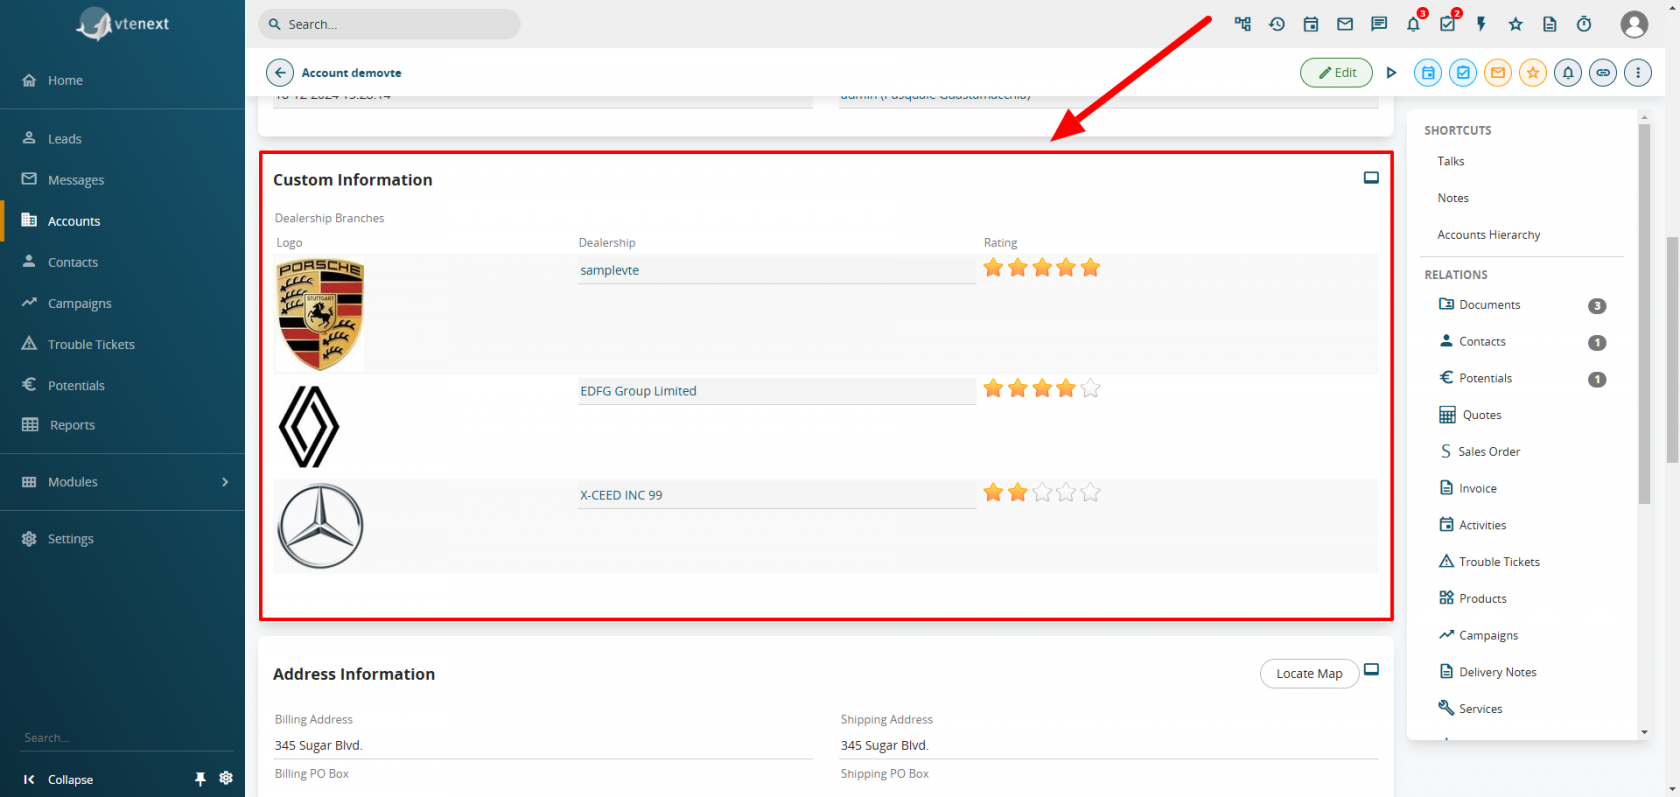
Task: Click the lightning bolt quick-create icon
Action: (1482, 24)
